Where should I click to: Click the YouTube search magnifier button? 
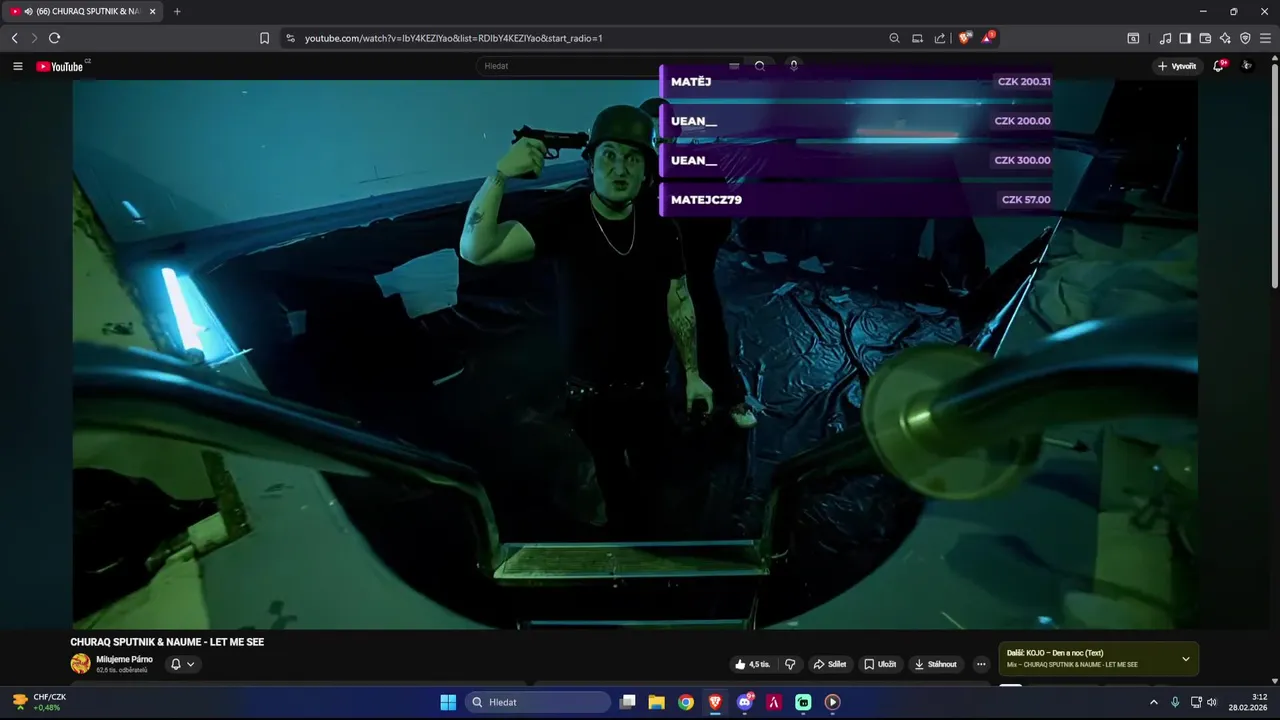(x=760, y=66)
